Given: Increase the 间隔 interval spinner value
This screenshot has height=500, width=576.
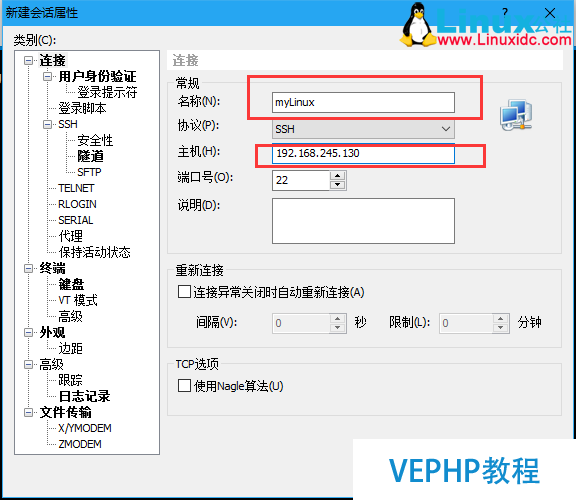Looking at the screenshot, I should (338, 319).
